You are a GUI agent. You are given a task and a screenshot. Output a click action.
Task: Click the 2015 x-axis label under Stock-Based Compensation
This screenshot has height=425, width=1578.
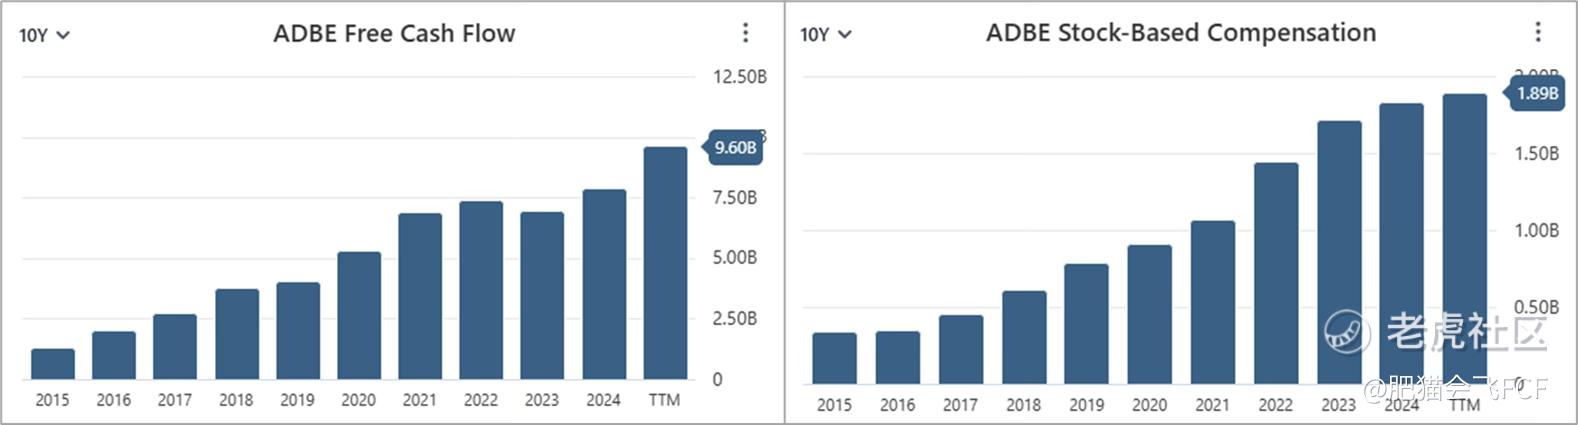(834, 405)
